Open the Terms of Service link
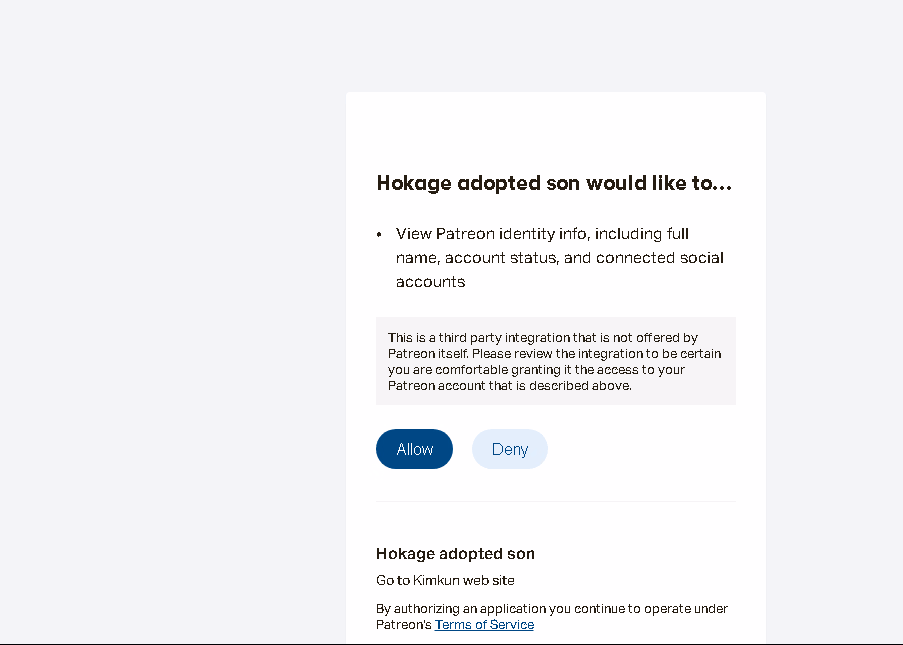The image size is (903, 645). coord(484,625)
